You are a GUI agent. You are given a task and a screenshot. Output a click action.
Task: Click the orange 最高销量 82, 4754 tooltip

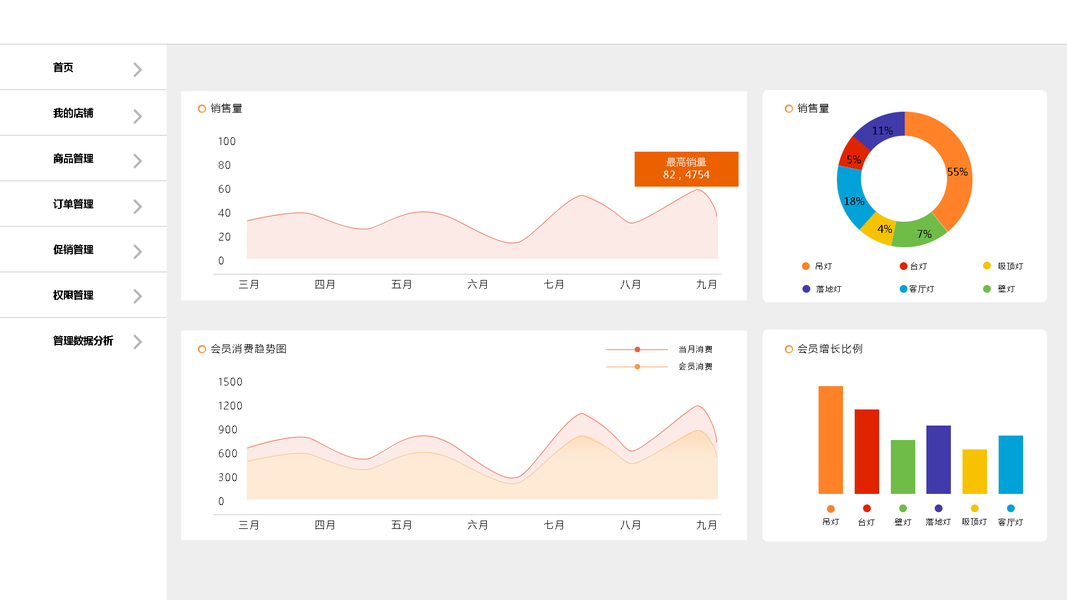coord(686,169)
